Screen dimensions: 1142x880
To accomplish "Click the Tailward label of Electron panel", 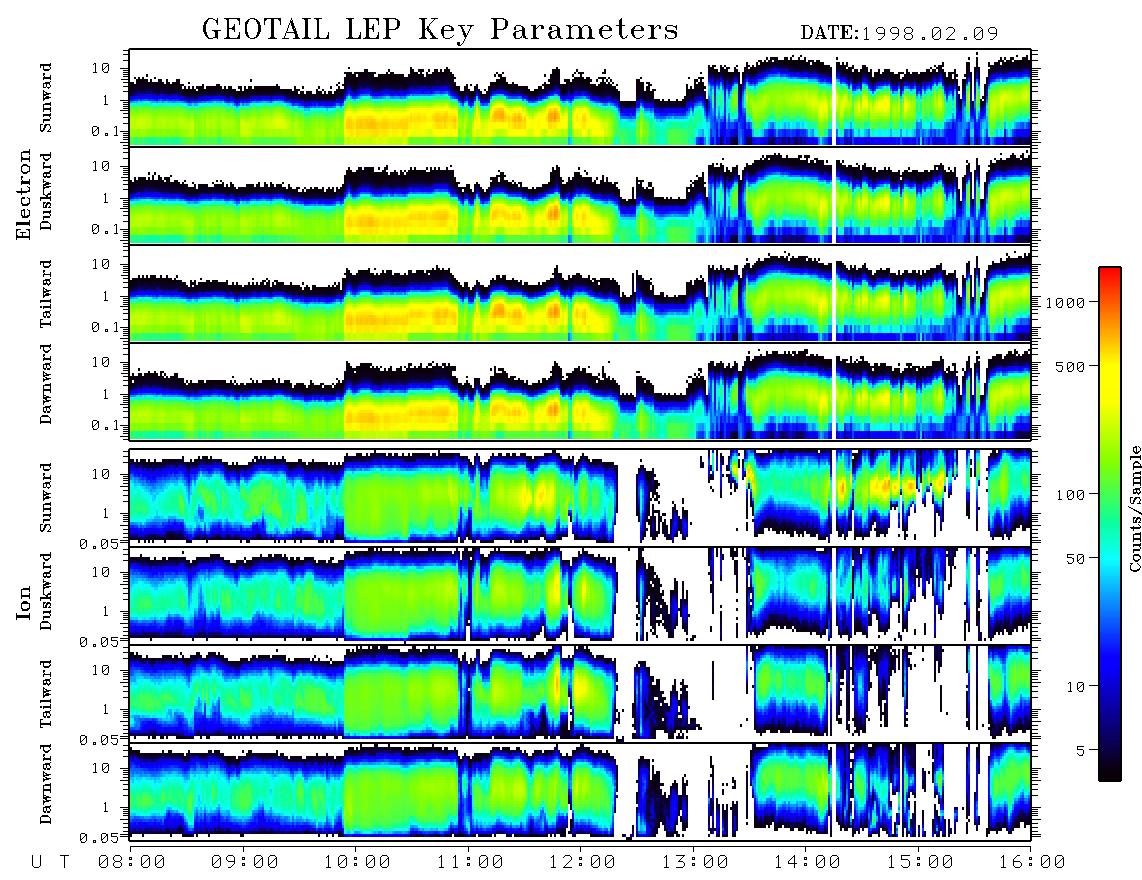I will [46, 294].
